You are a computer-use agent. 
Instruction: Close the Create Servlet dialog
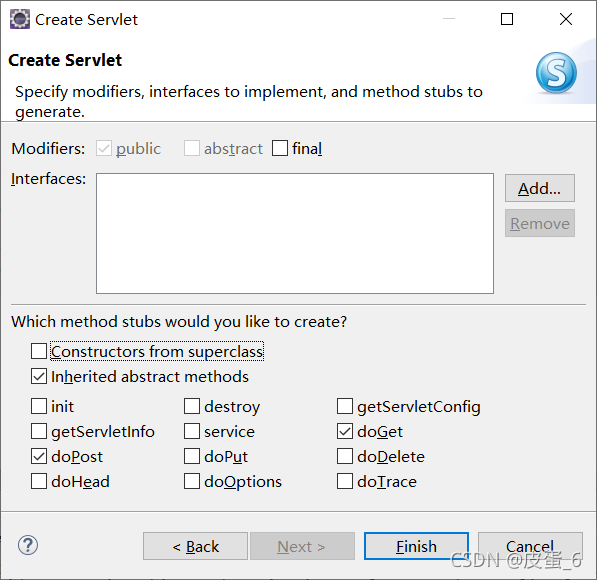[566, 19]
